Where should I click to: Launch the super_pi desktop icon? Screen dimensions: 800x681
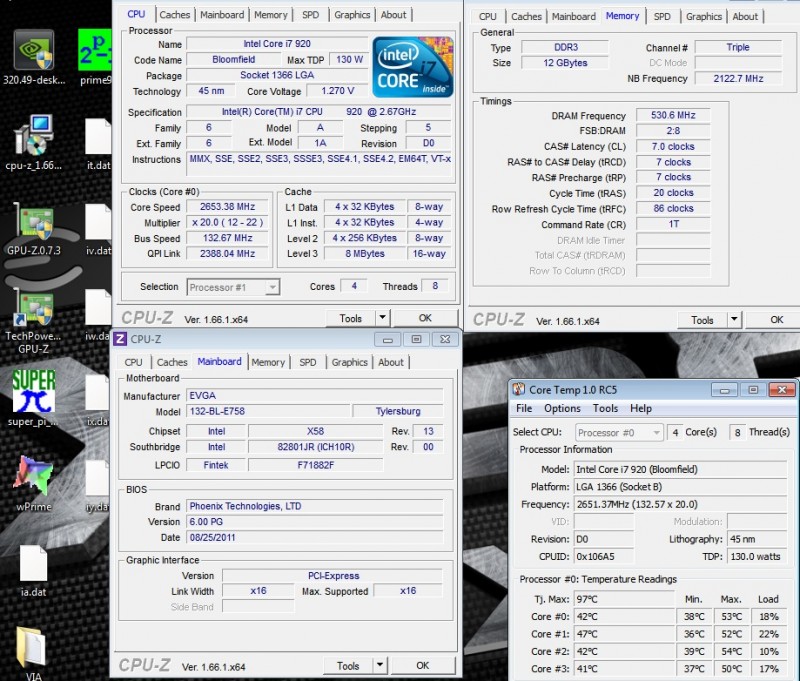33,392
